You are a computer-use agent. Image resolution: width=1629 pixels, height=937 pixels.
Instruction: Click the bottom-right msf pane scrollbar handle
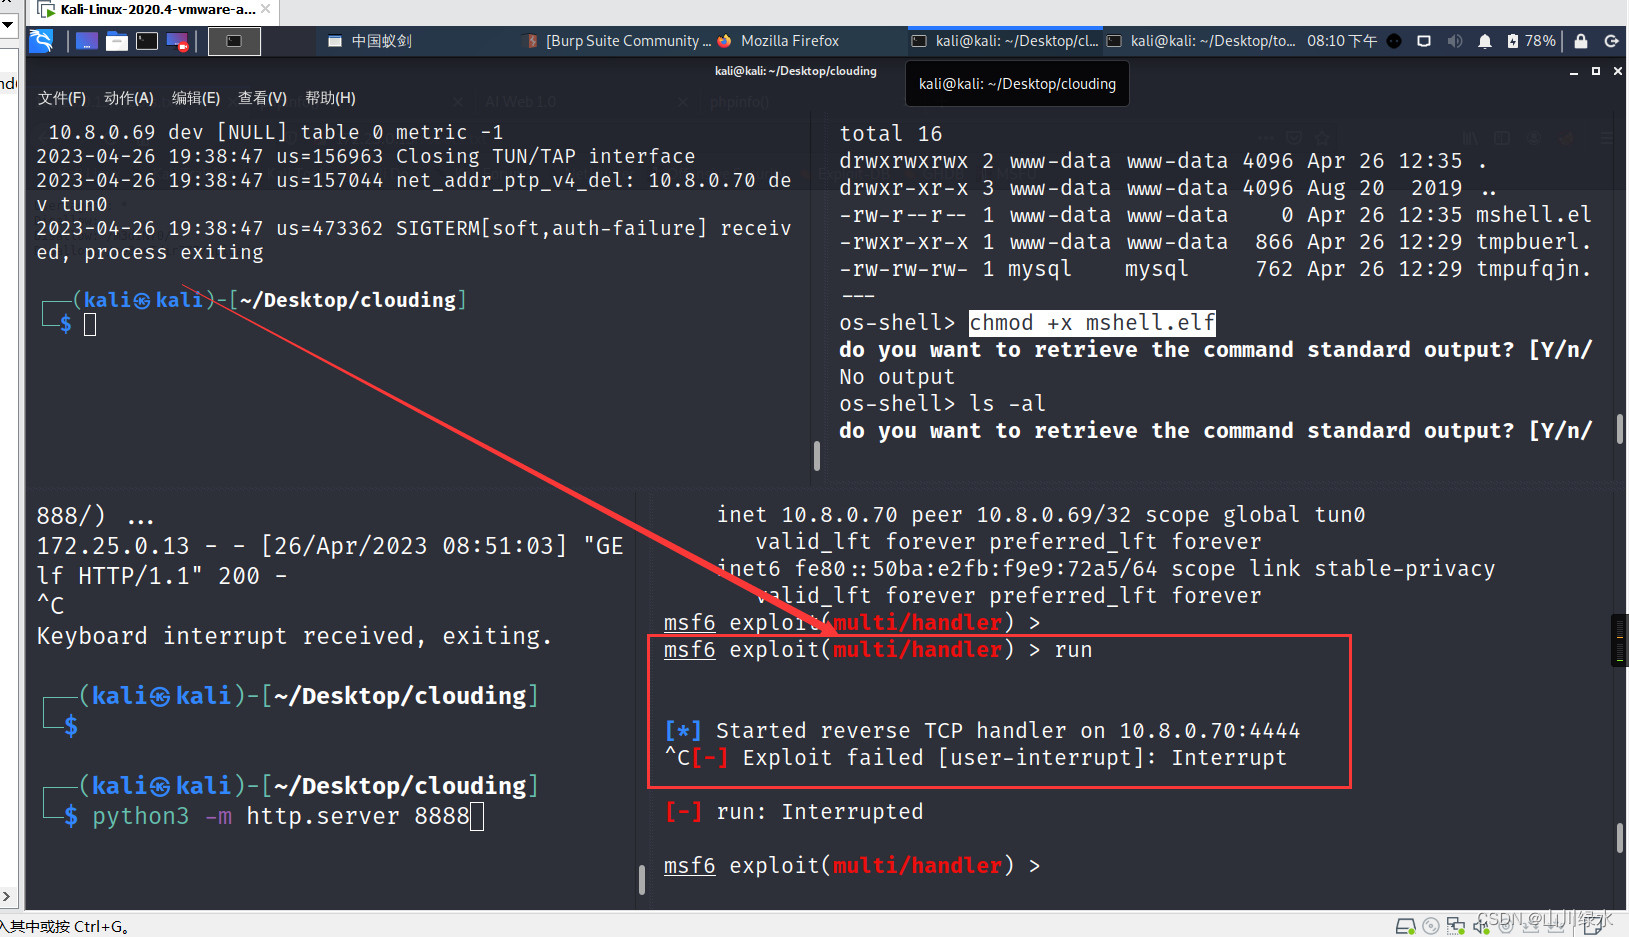1619,837
